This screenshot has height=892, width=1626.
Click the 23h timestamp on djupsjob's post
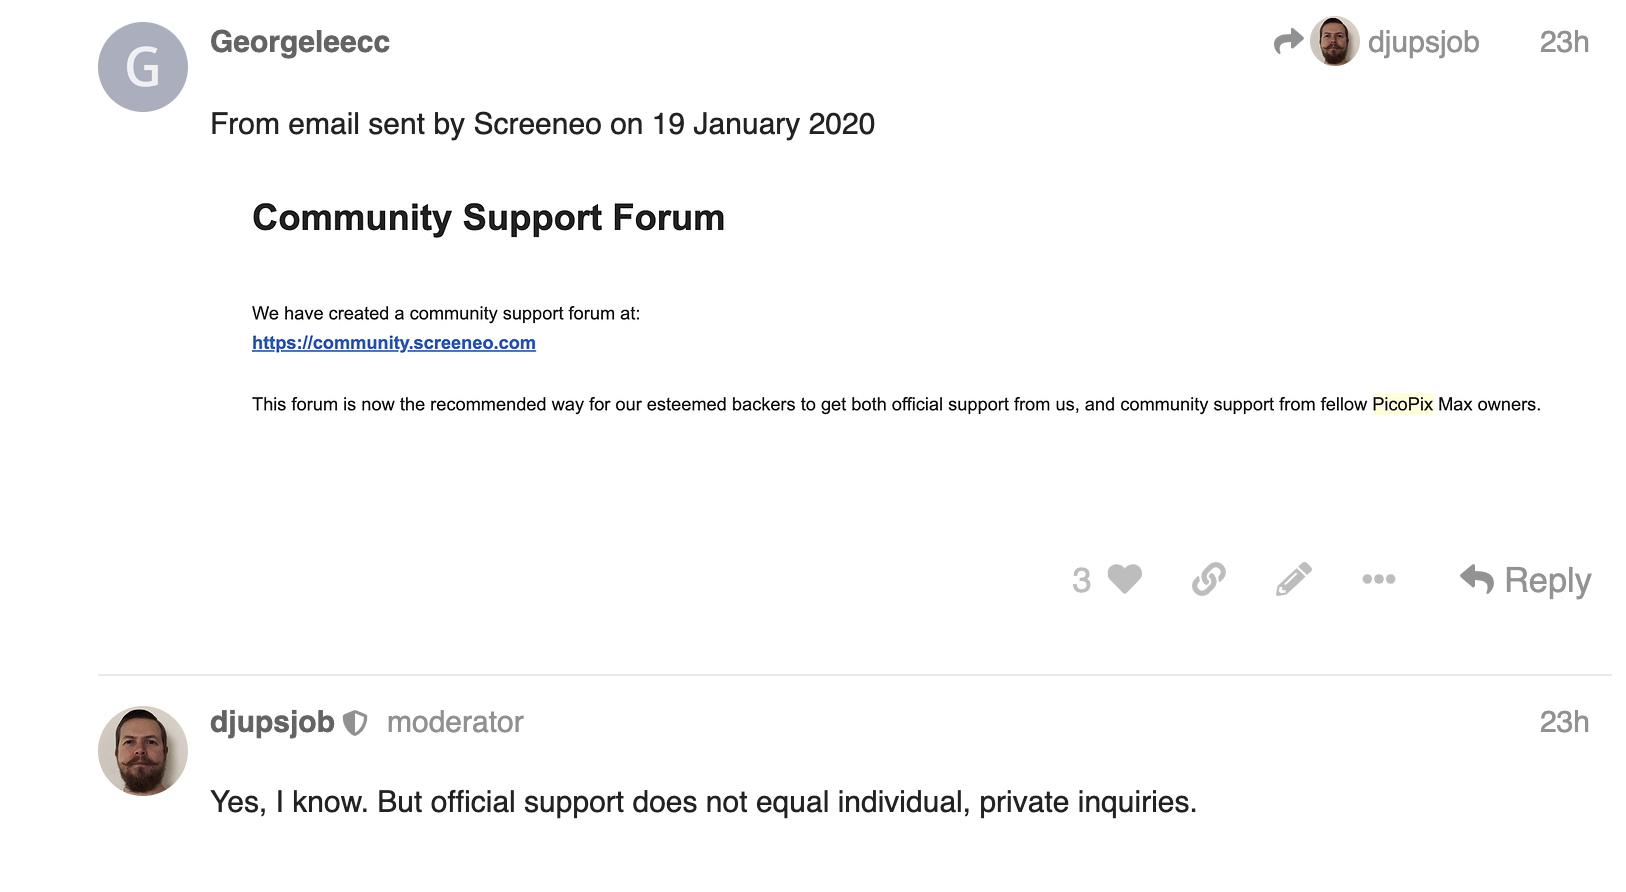tap(1564, 722)
